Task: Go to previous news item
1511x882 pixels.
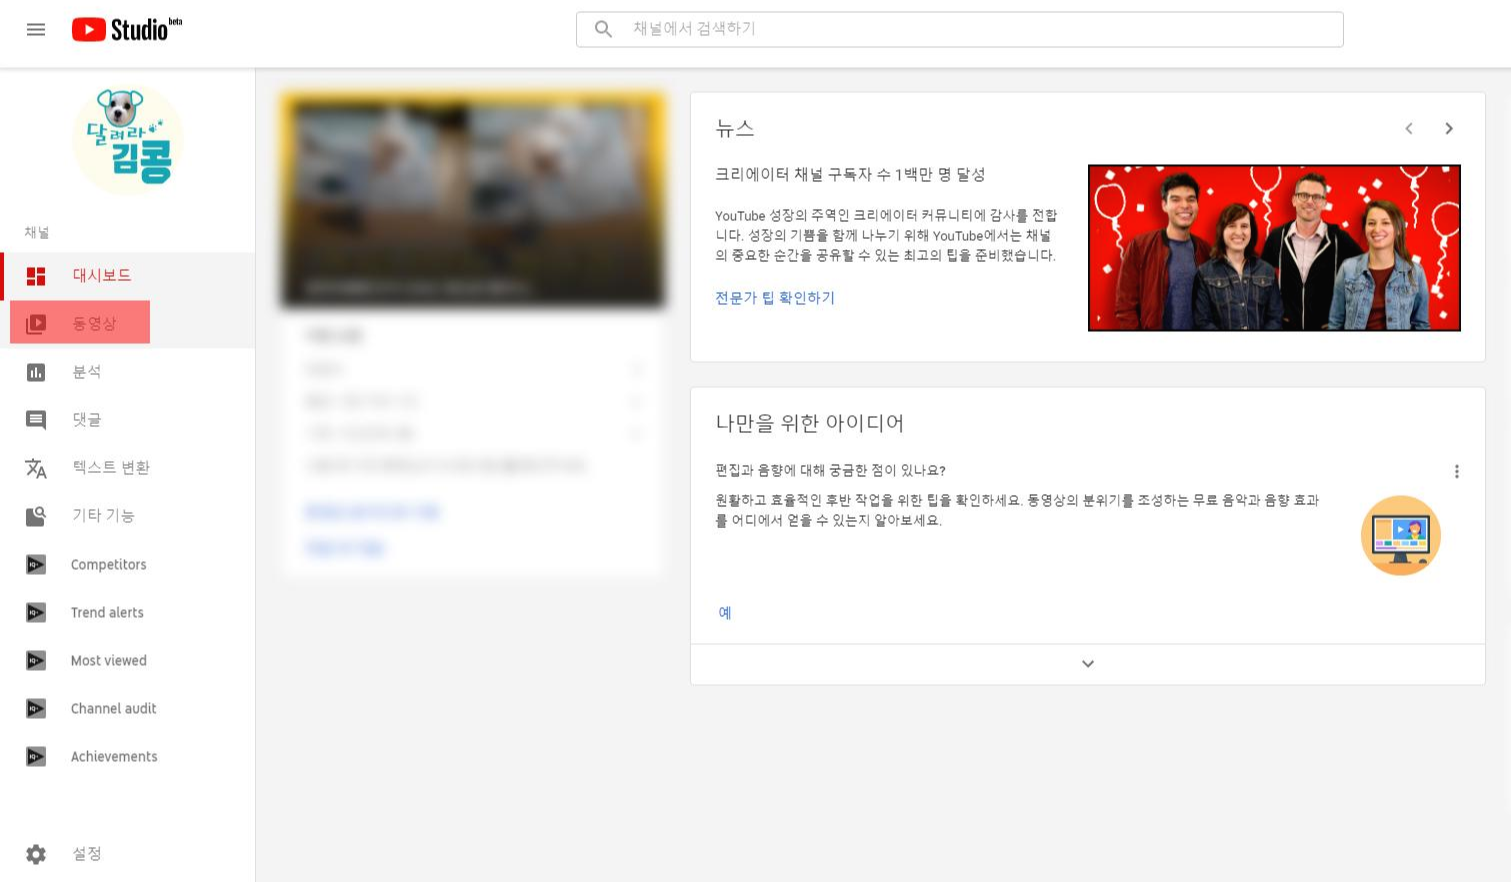Action: 1409,128
